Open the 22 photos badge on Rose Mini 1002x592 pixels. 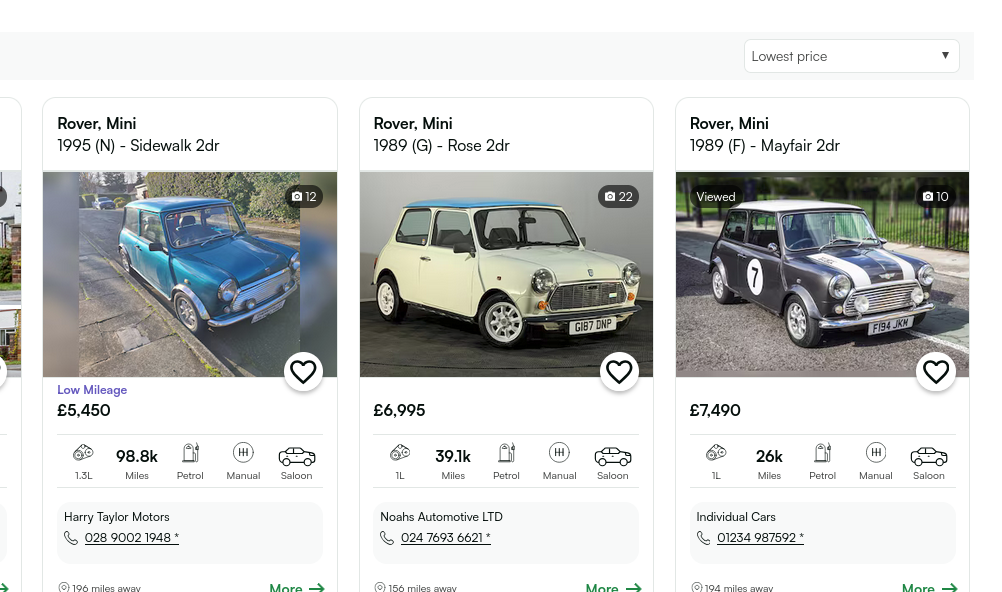(x=619, y=196)
